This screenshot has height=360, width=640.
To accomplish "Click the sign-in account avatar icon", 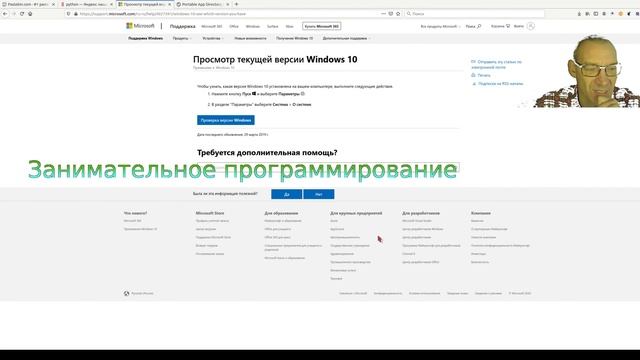I will [x=531, y=26].
